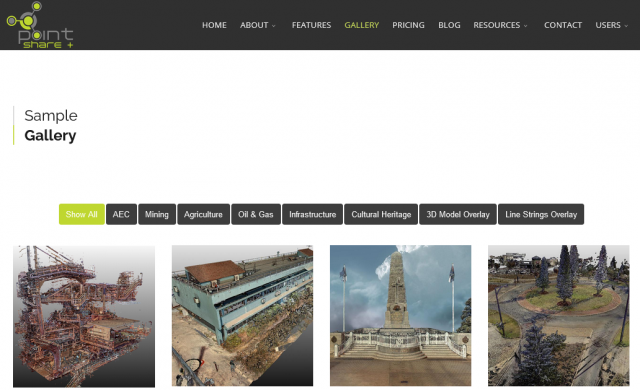Open the FEATURES page
The height and width of the screenshot is (390, 640).
click(311, 25)
